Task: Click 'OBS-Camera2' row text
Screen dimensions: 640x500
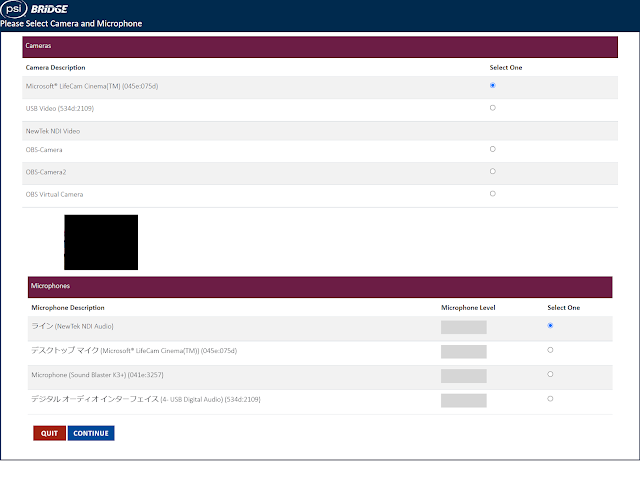Action: tap(46, 172)
